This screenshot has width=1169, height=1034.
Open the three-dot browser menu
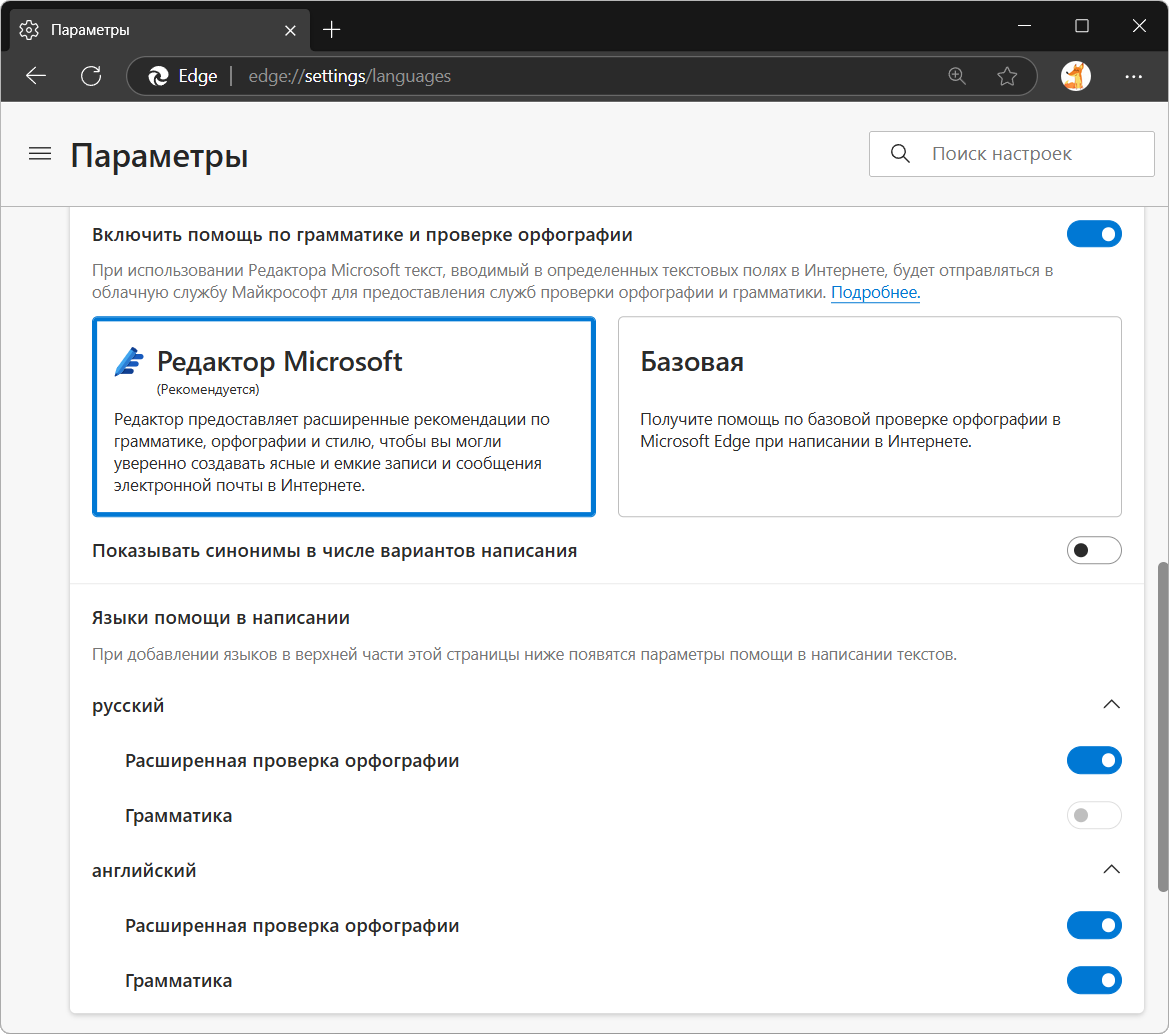coord(1133,76)
